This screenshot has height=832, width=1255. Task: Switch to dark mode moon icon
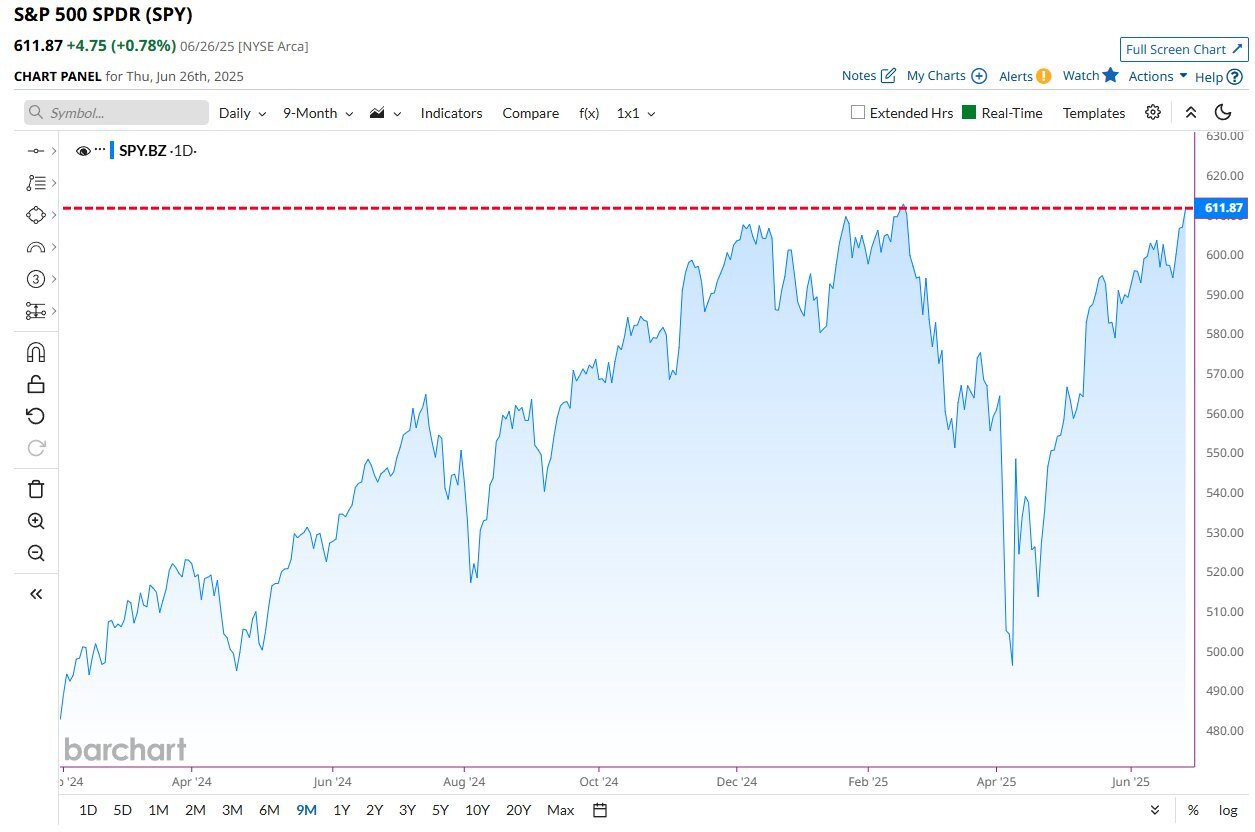pos(1223,112)
